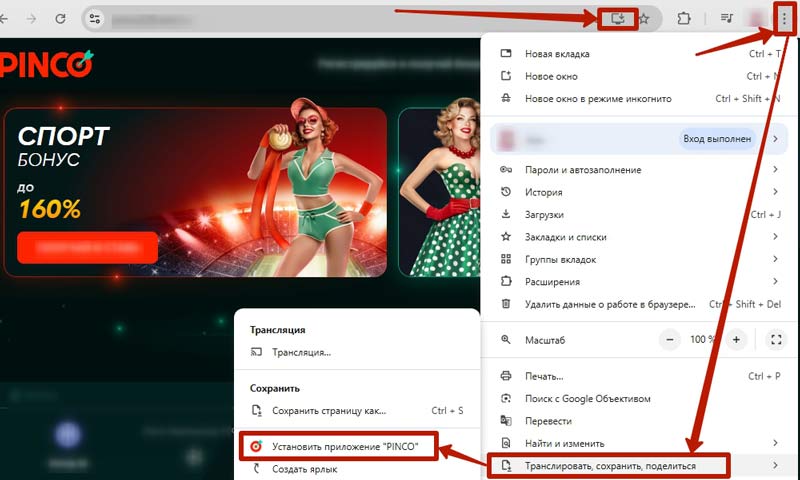Click the three-dot Chrome menu button
This screenshot has width=800, height=480.
pos(784,18)
